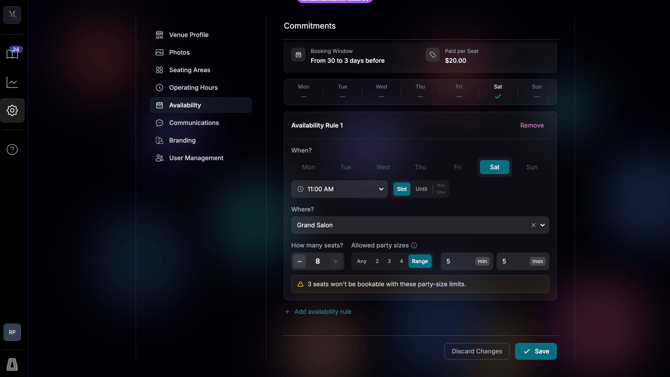
Task: Click the clock icon in the time selector
Action: click(x=300, y=189)
